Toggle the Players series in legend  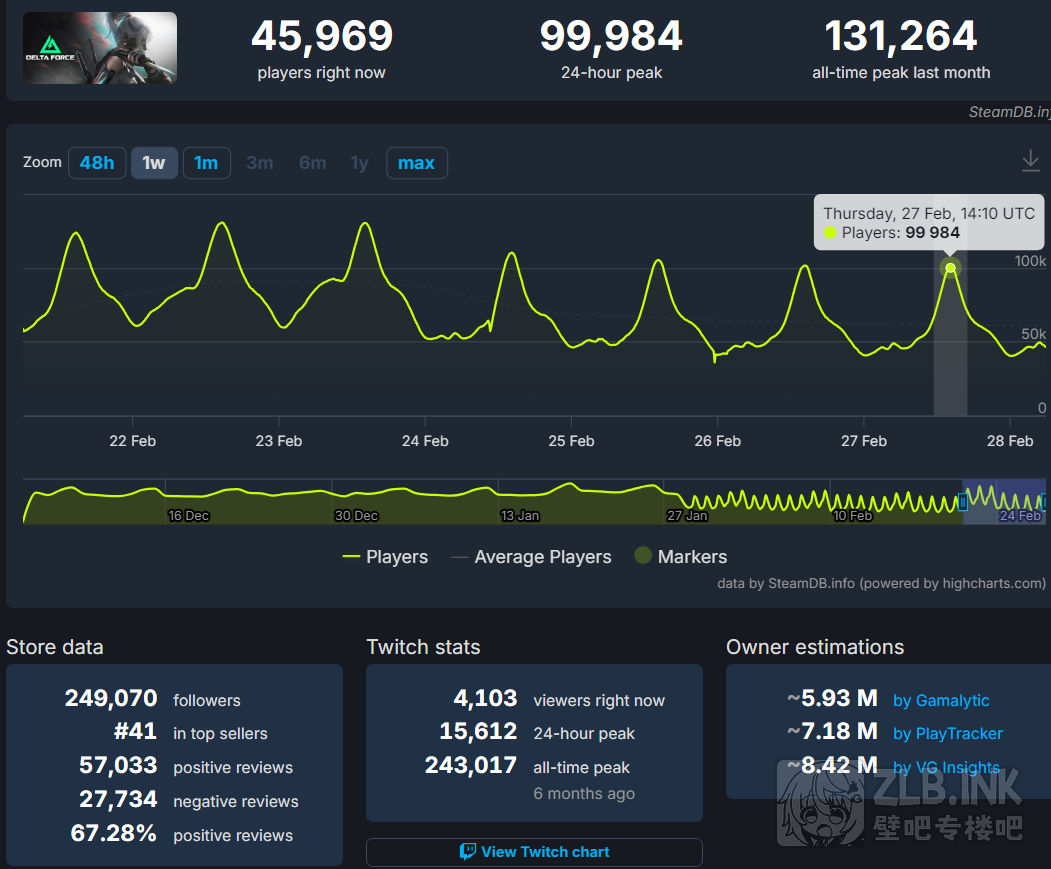(x=386, y=557)
